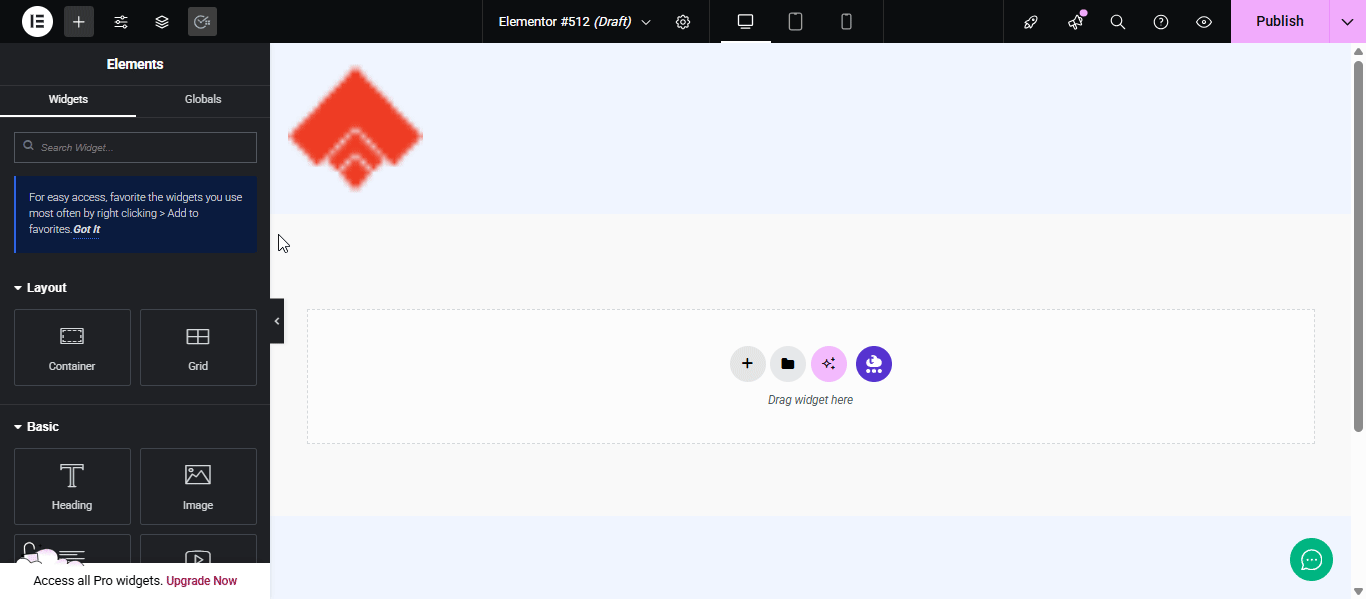
Task: Select the Widgets tab
Action: click(x=68, y=100)
